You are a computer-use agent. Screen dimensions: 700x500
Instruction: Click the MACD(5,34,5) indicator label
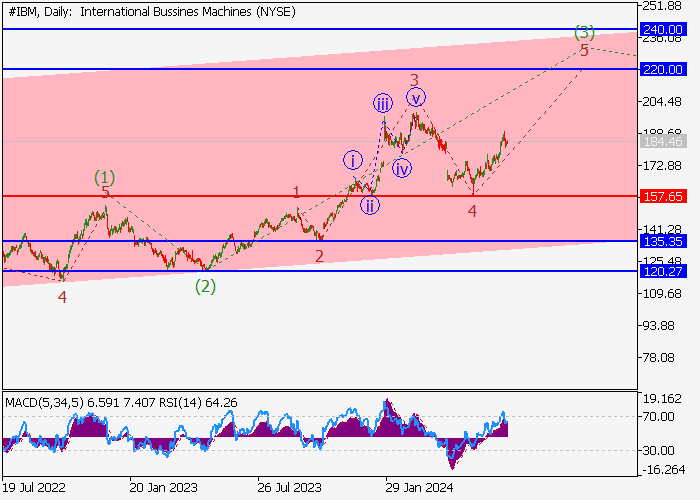[x=44, y=403]
